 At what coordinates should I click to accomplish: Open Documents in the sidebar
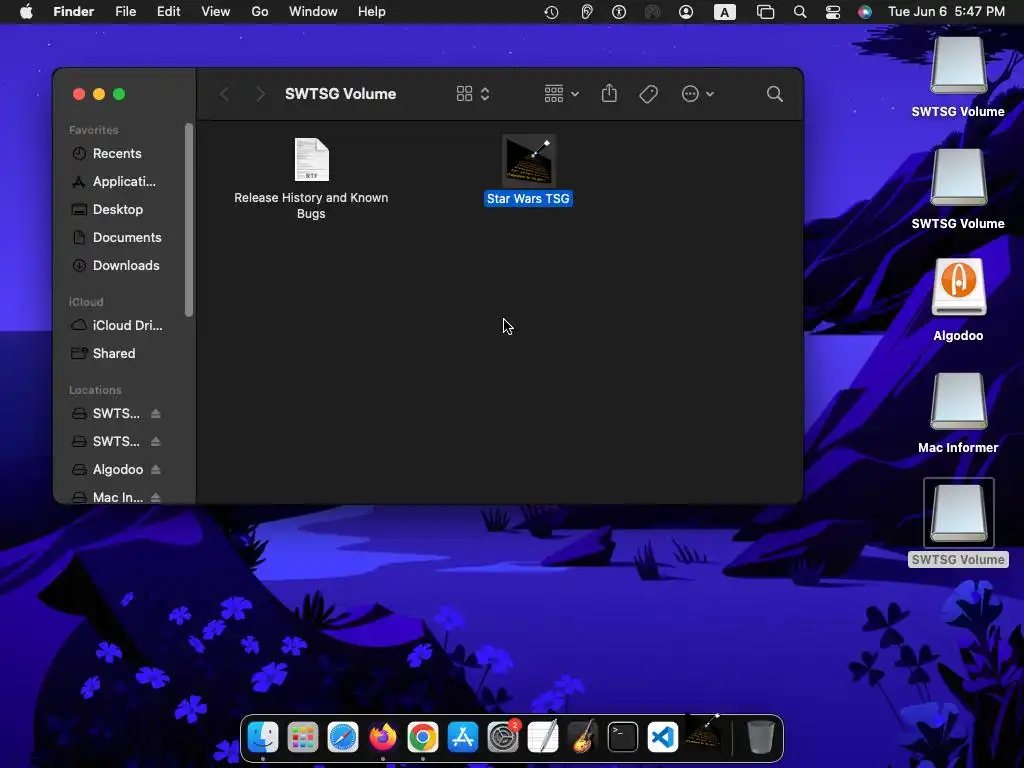coord(126,238)
